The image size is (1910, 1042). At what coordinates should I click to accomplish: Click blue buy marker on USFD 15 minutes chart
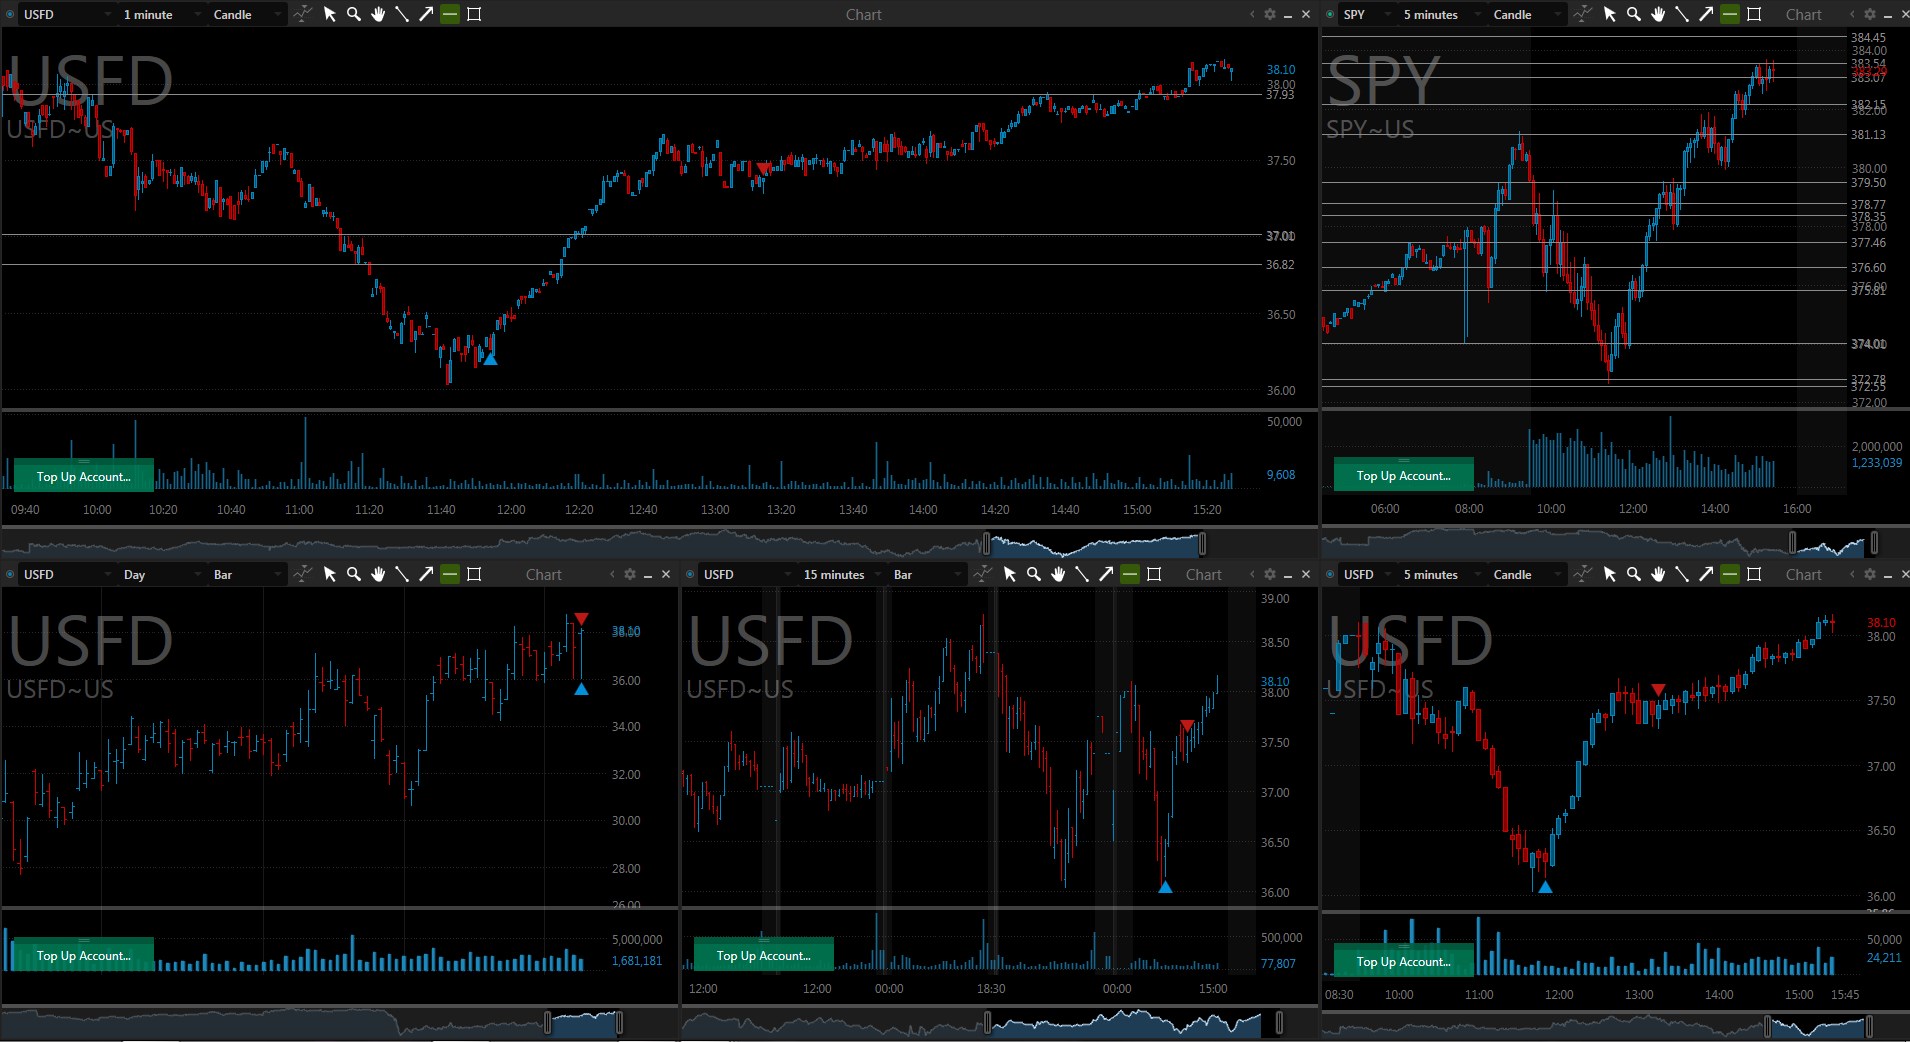click(x=1165, y=886)
